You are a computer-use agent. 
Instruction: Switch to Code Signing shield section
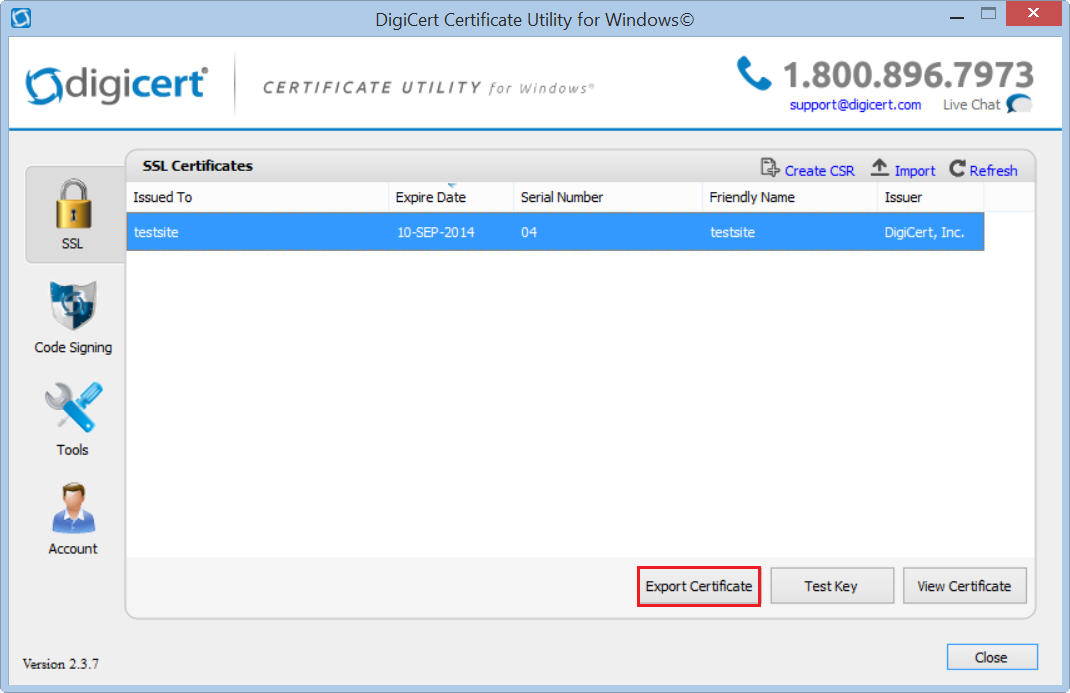(x=73, y=317)
